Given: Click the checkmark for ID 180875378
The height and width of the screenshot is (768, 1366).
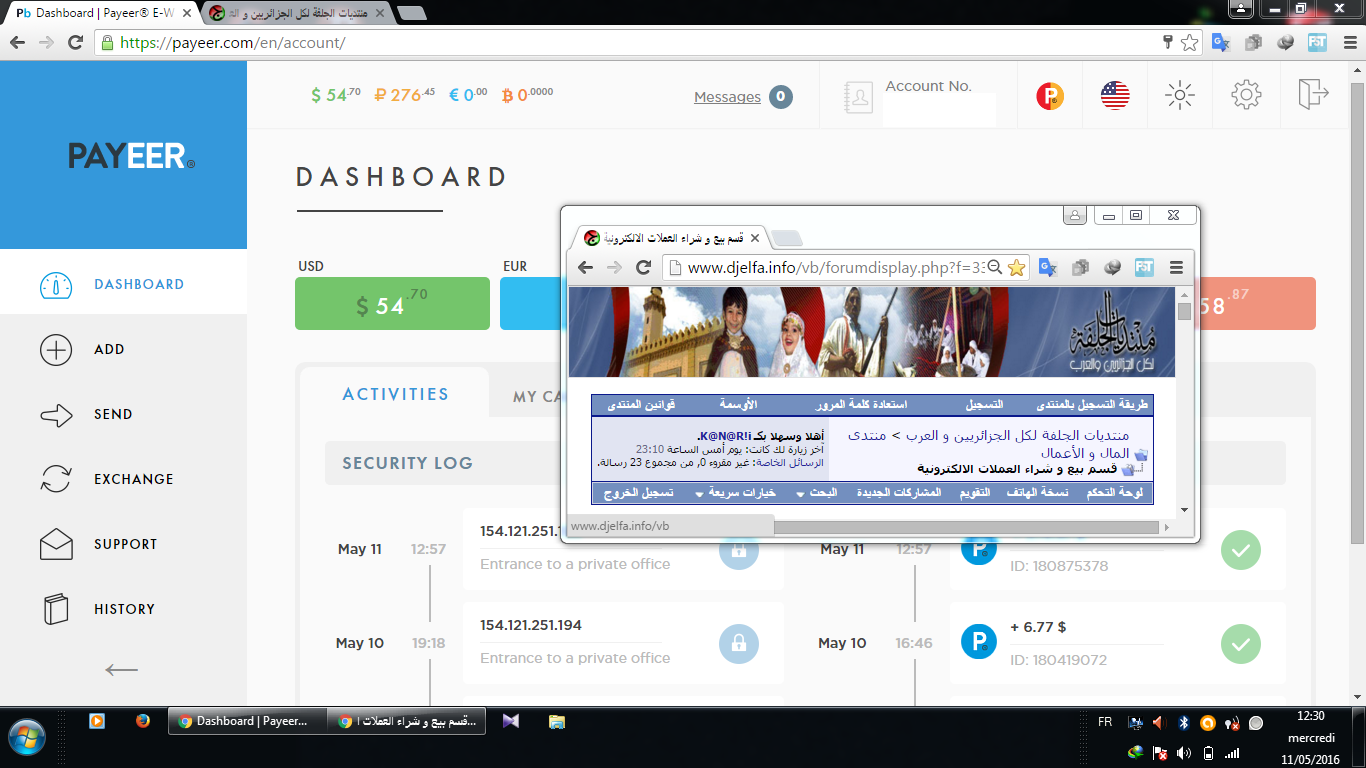Looking at the screenshot, I should coord(1241,549).
